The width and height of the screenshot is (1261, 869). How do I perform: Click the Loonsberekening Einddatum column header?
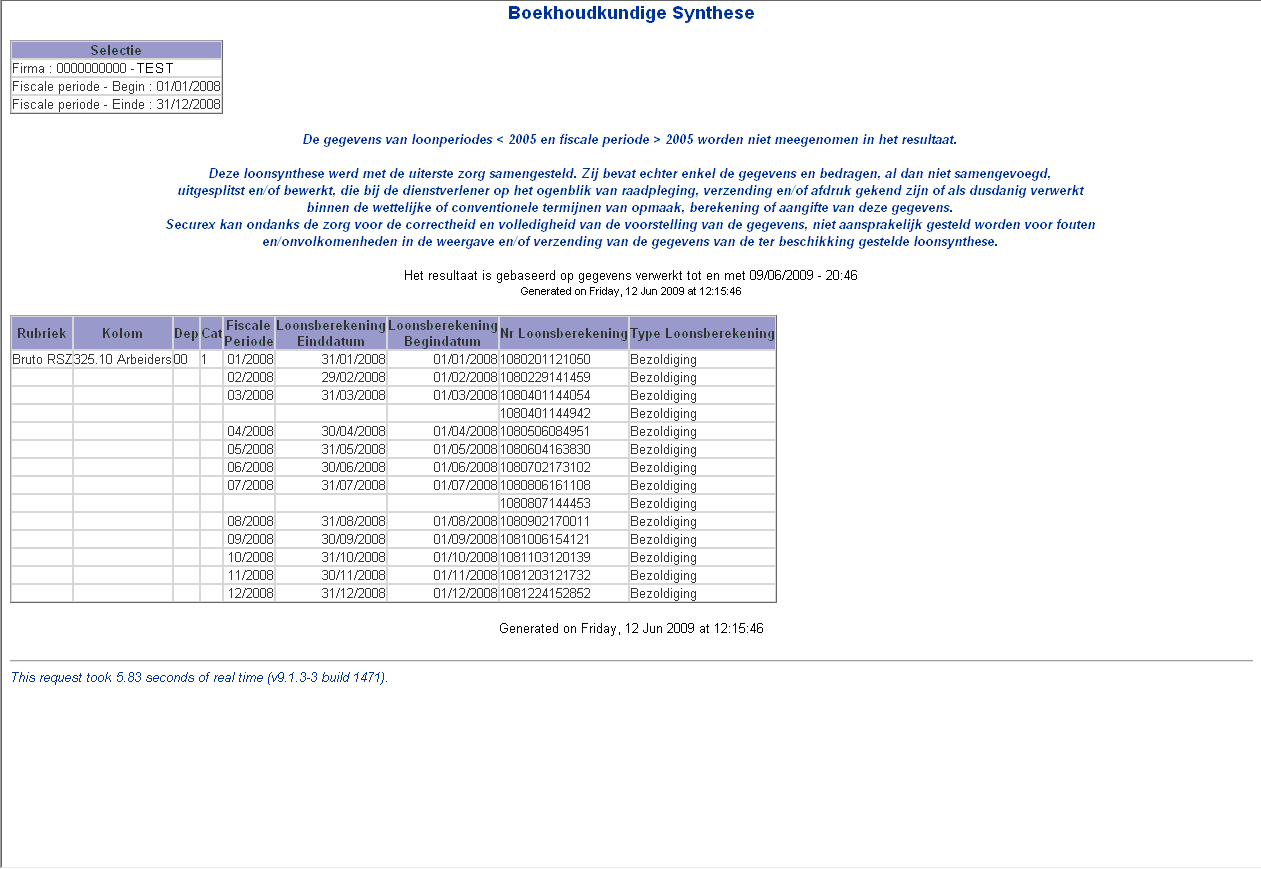[331, 333]
